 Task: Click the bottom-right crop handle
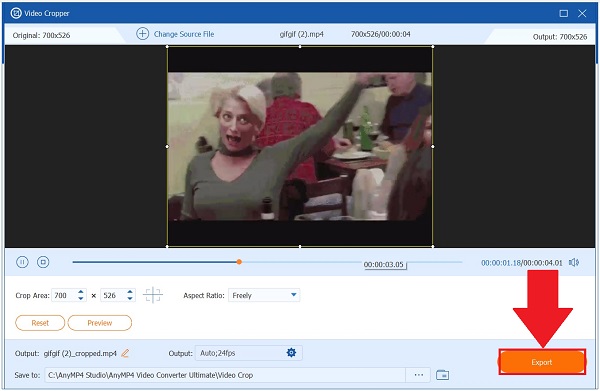433,246
